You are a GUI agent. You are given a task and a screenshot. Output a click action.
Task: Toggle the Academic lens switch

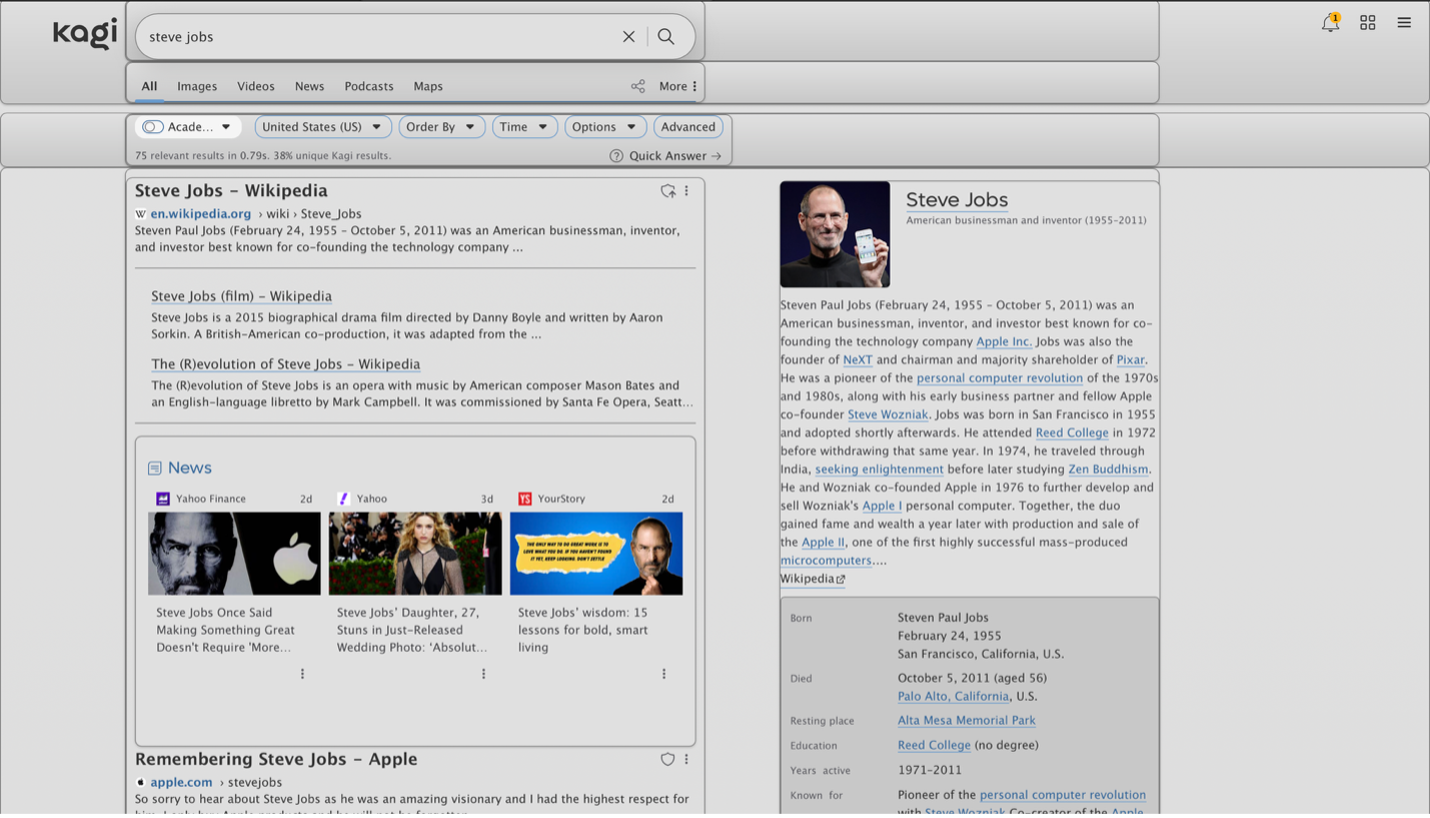[153, 127]
